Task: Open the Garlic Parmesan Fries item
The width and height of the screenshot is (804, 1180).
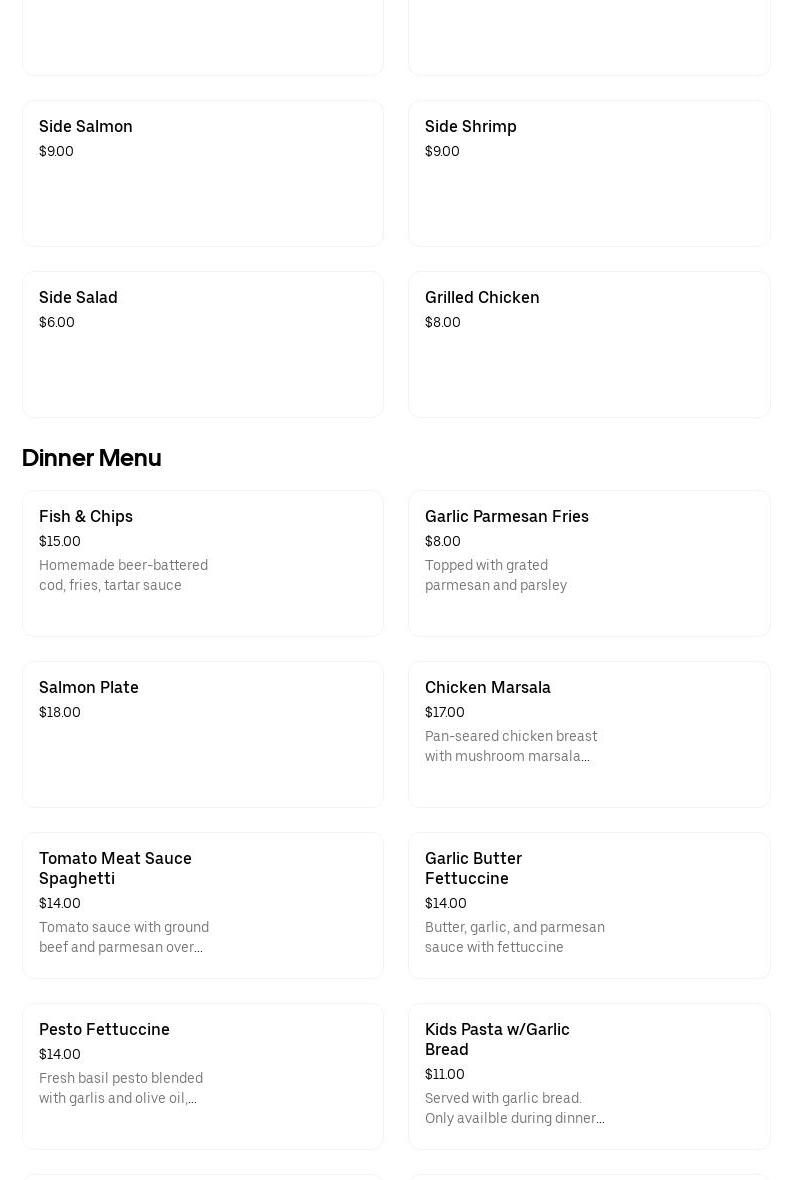Action: [588, 563]
